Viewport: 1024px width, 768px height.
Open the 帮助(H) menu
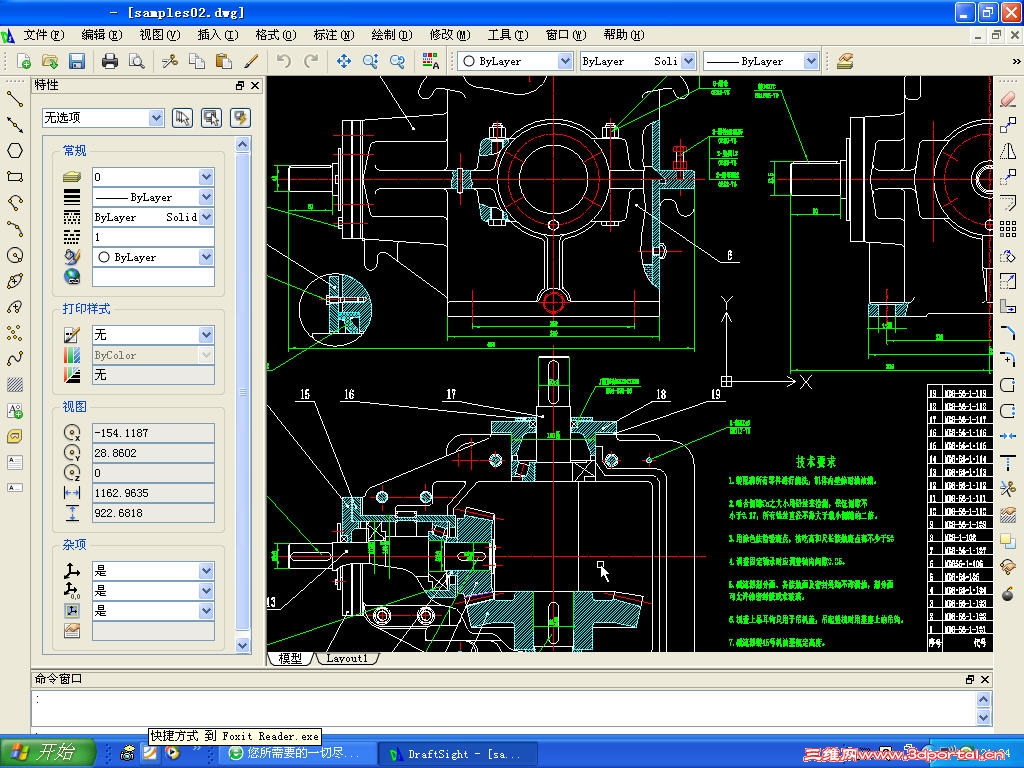(624, 35)
